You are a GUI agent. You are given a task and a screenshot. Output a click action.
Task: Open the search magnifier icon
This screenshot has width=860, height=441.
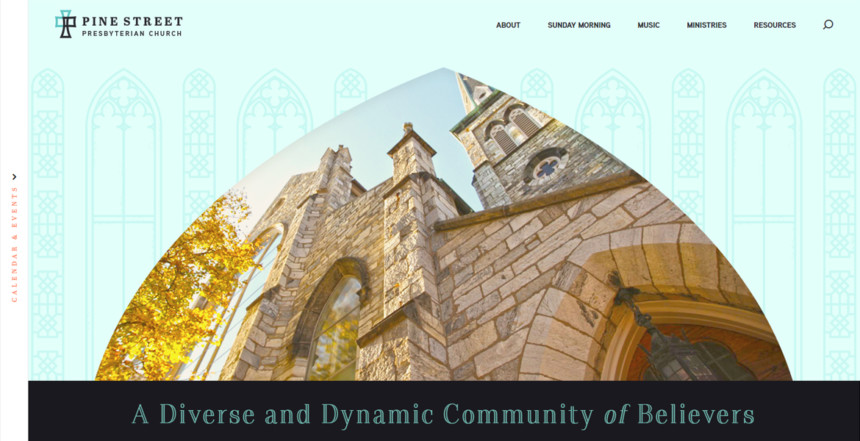[828, 25]
